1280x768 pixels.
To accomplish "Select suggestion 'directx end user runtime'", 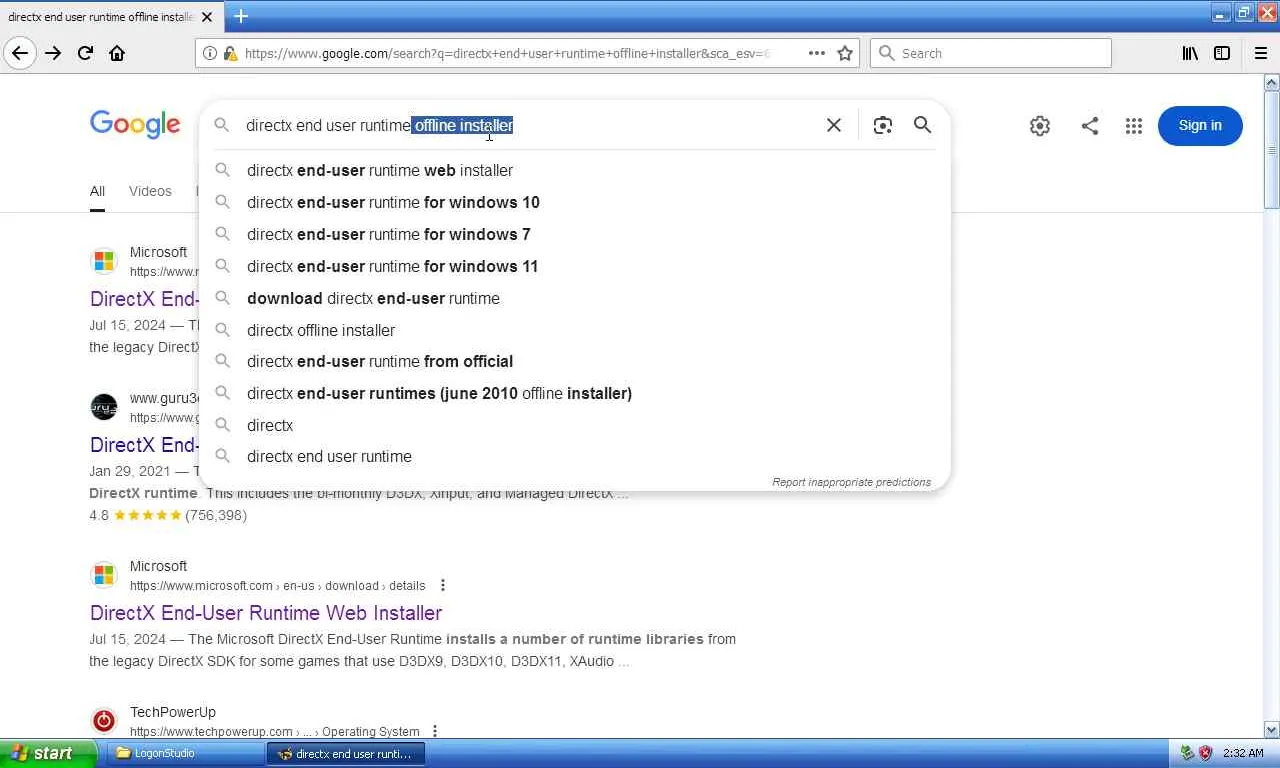I will coord(575,456).
